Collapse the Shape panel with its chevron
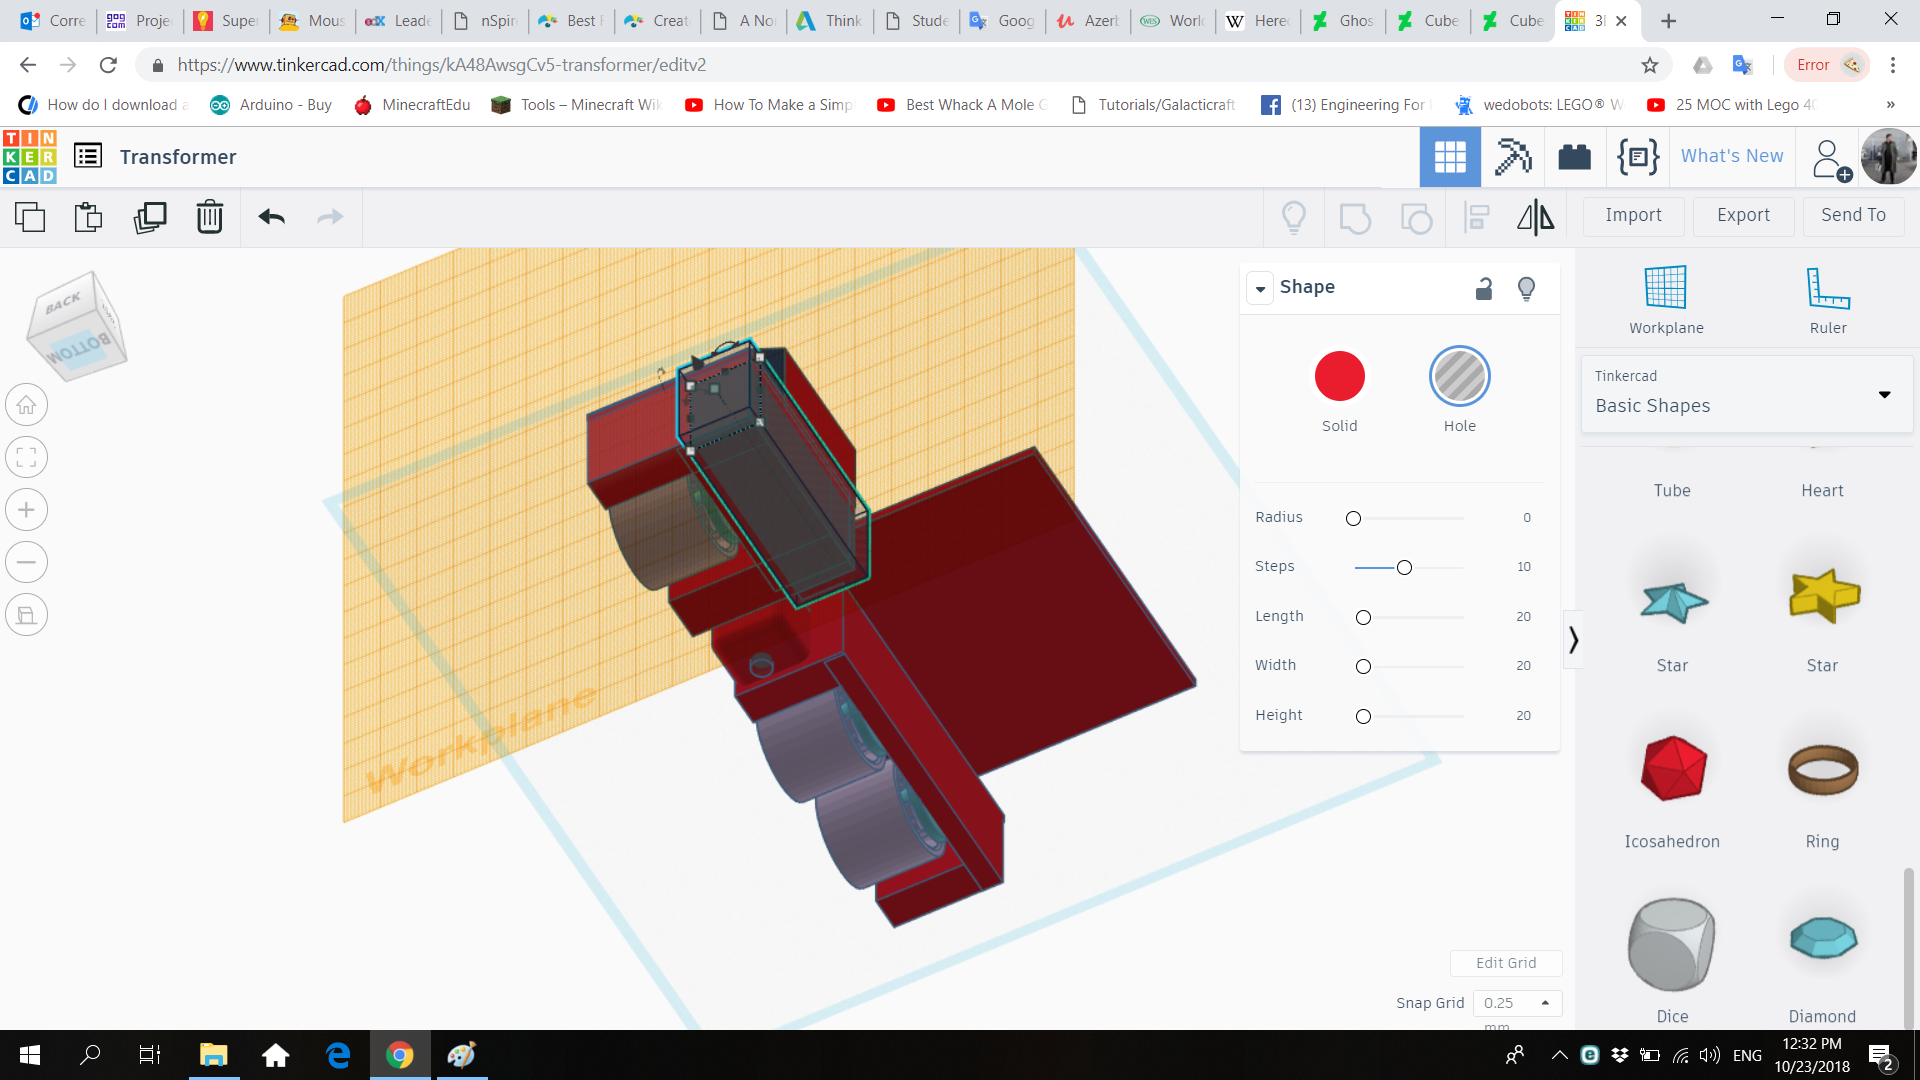The width and height of the screenshot is (1920, 1080). 1260,288
